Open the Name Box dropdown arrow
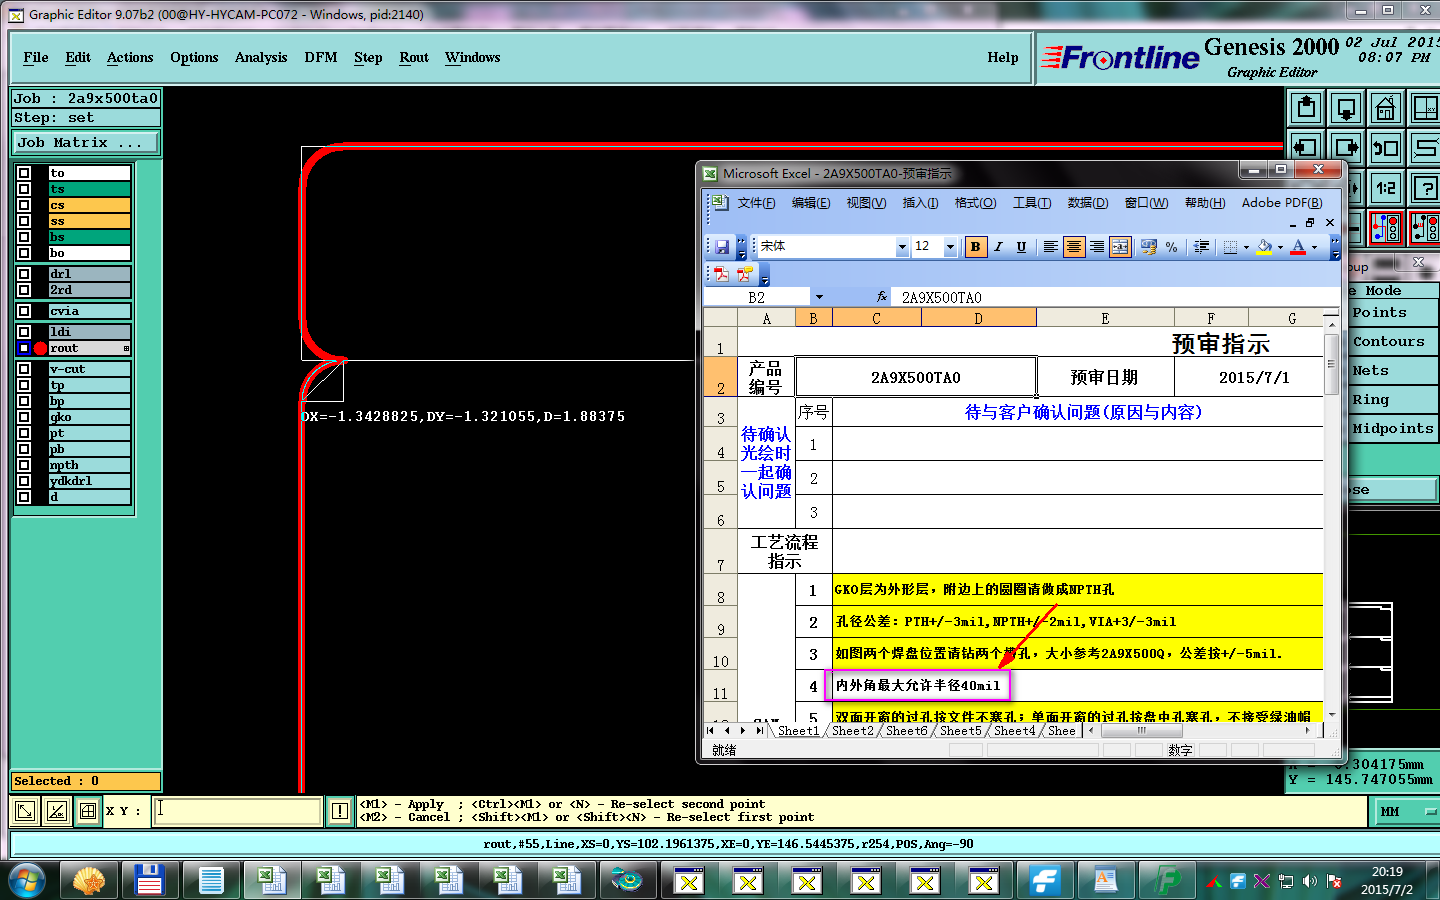The width and height of the screenshot is (1440, 900). [x=819, y=297]
